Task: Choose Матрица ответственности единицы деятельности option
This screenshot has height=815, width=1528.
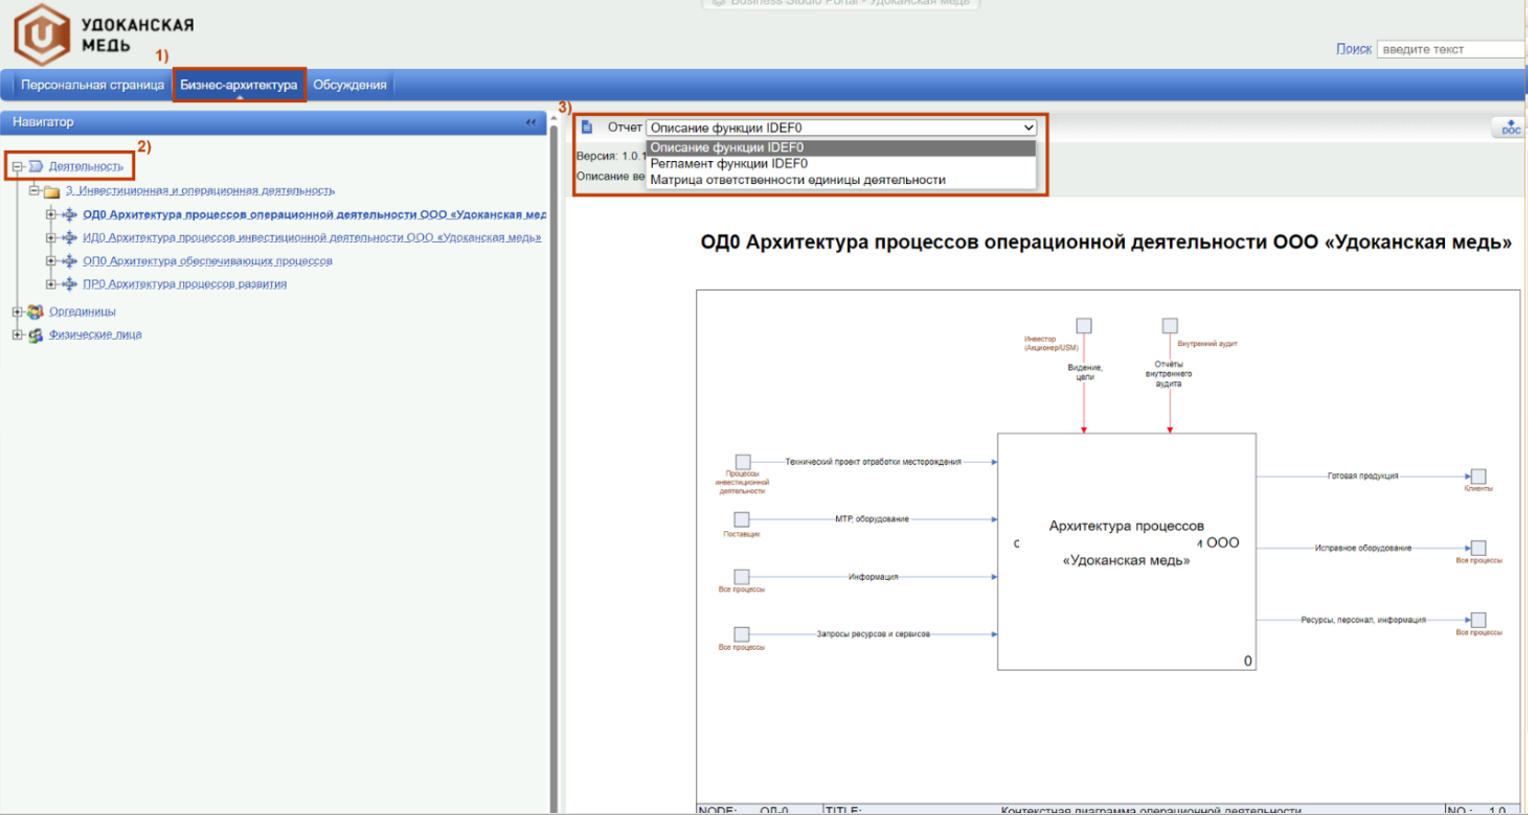Action: 797,180
